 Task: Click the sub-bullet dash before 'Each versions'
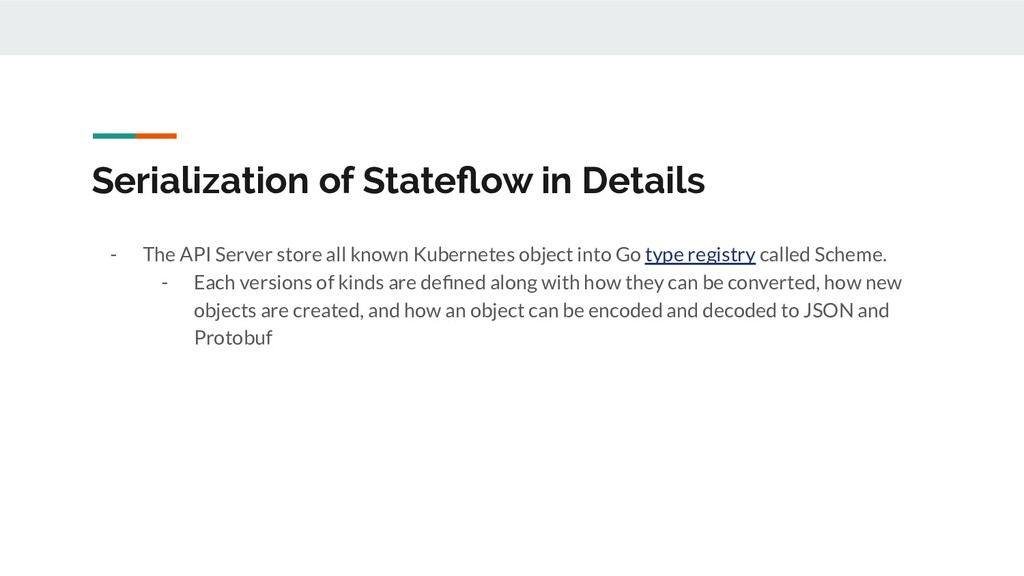[165, 283]
